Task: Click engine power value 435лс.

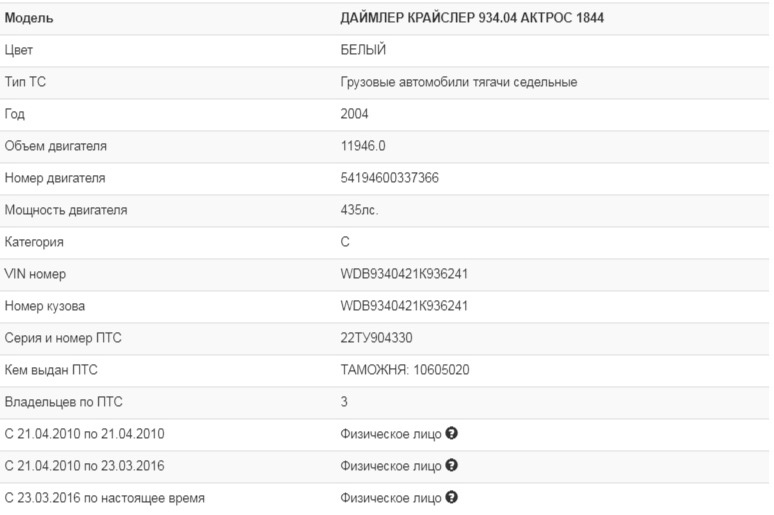Action: click(359, 210)
